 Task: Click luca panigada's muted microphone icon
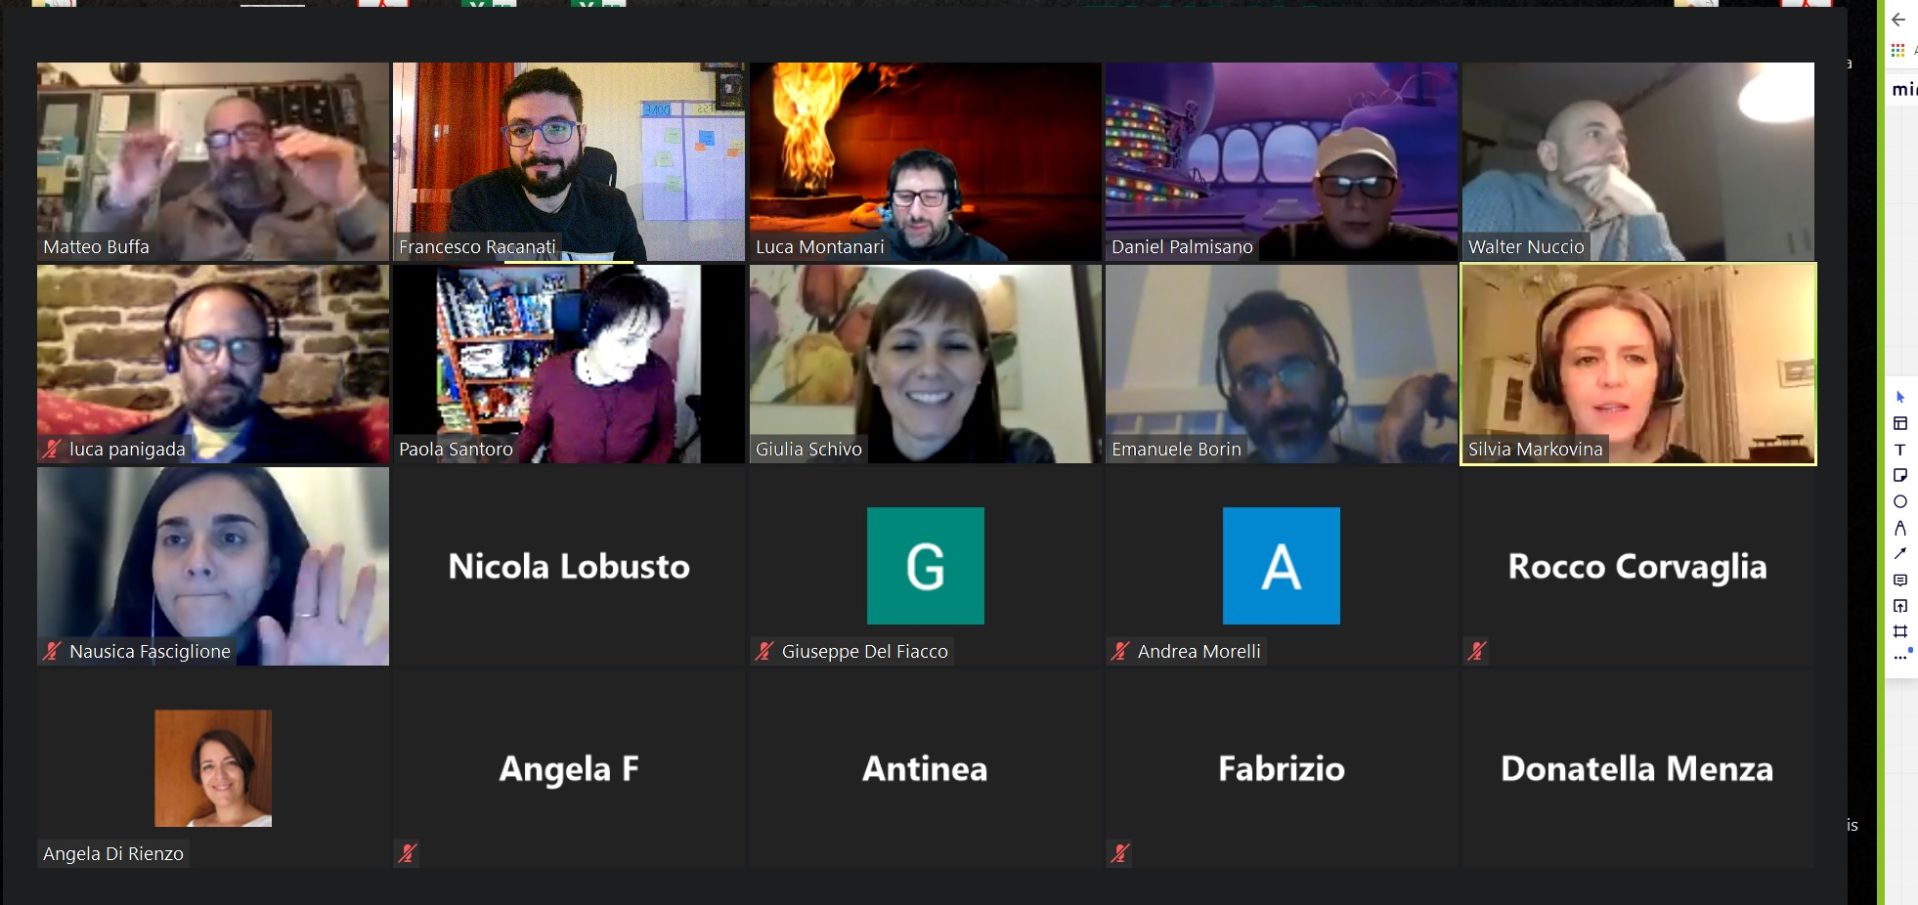pyautogui.click(x=52, y=450)
